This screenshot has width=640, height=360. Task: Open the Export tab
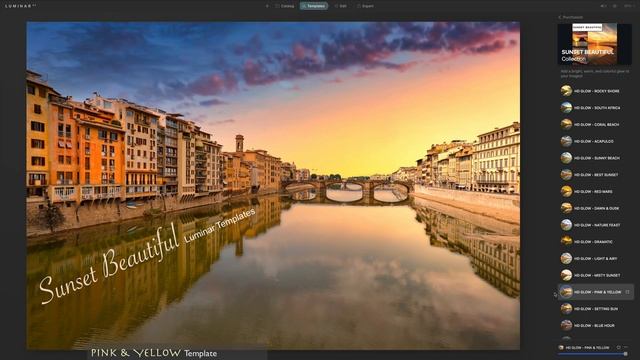click(365, 6)
